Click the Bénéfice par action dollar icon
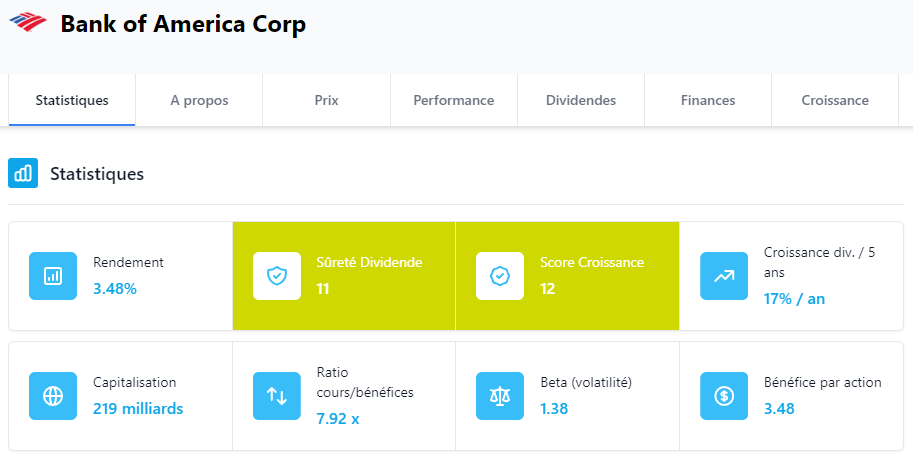Screen dimensions: 913x461 click(724, 396)
